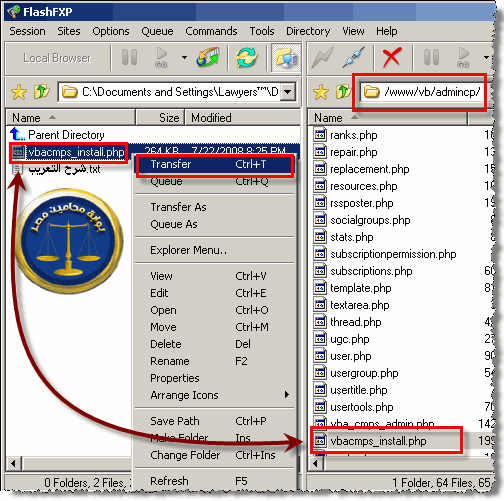Click the right pane parent folder up icon
504x501 pixels.
(x=343, y=91)
